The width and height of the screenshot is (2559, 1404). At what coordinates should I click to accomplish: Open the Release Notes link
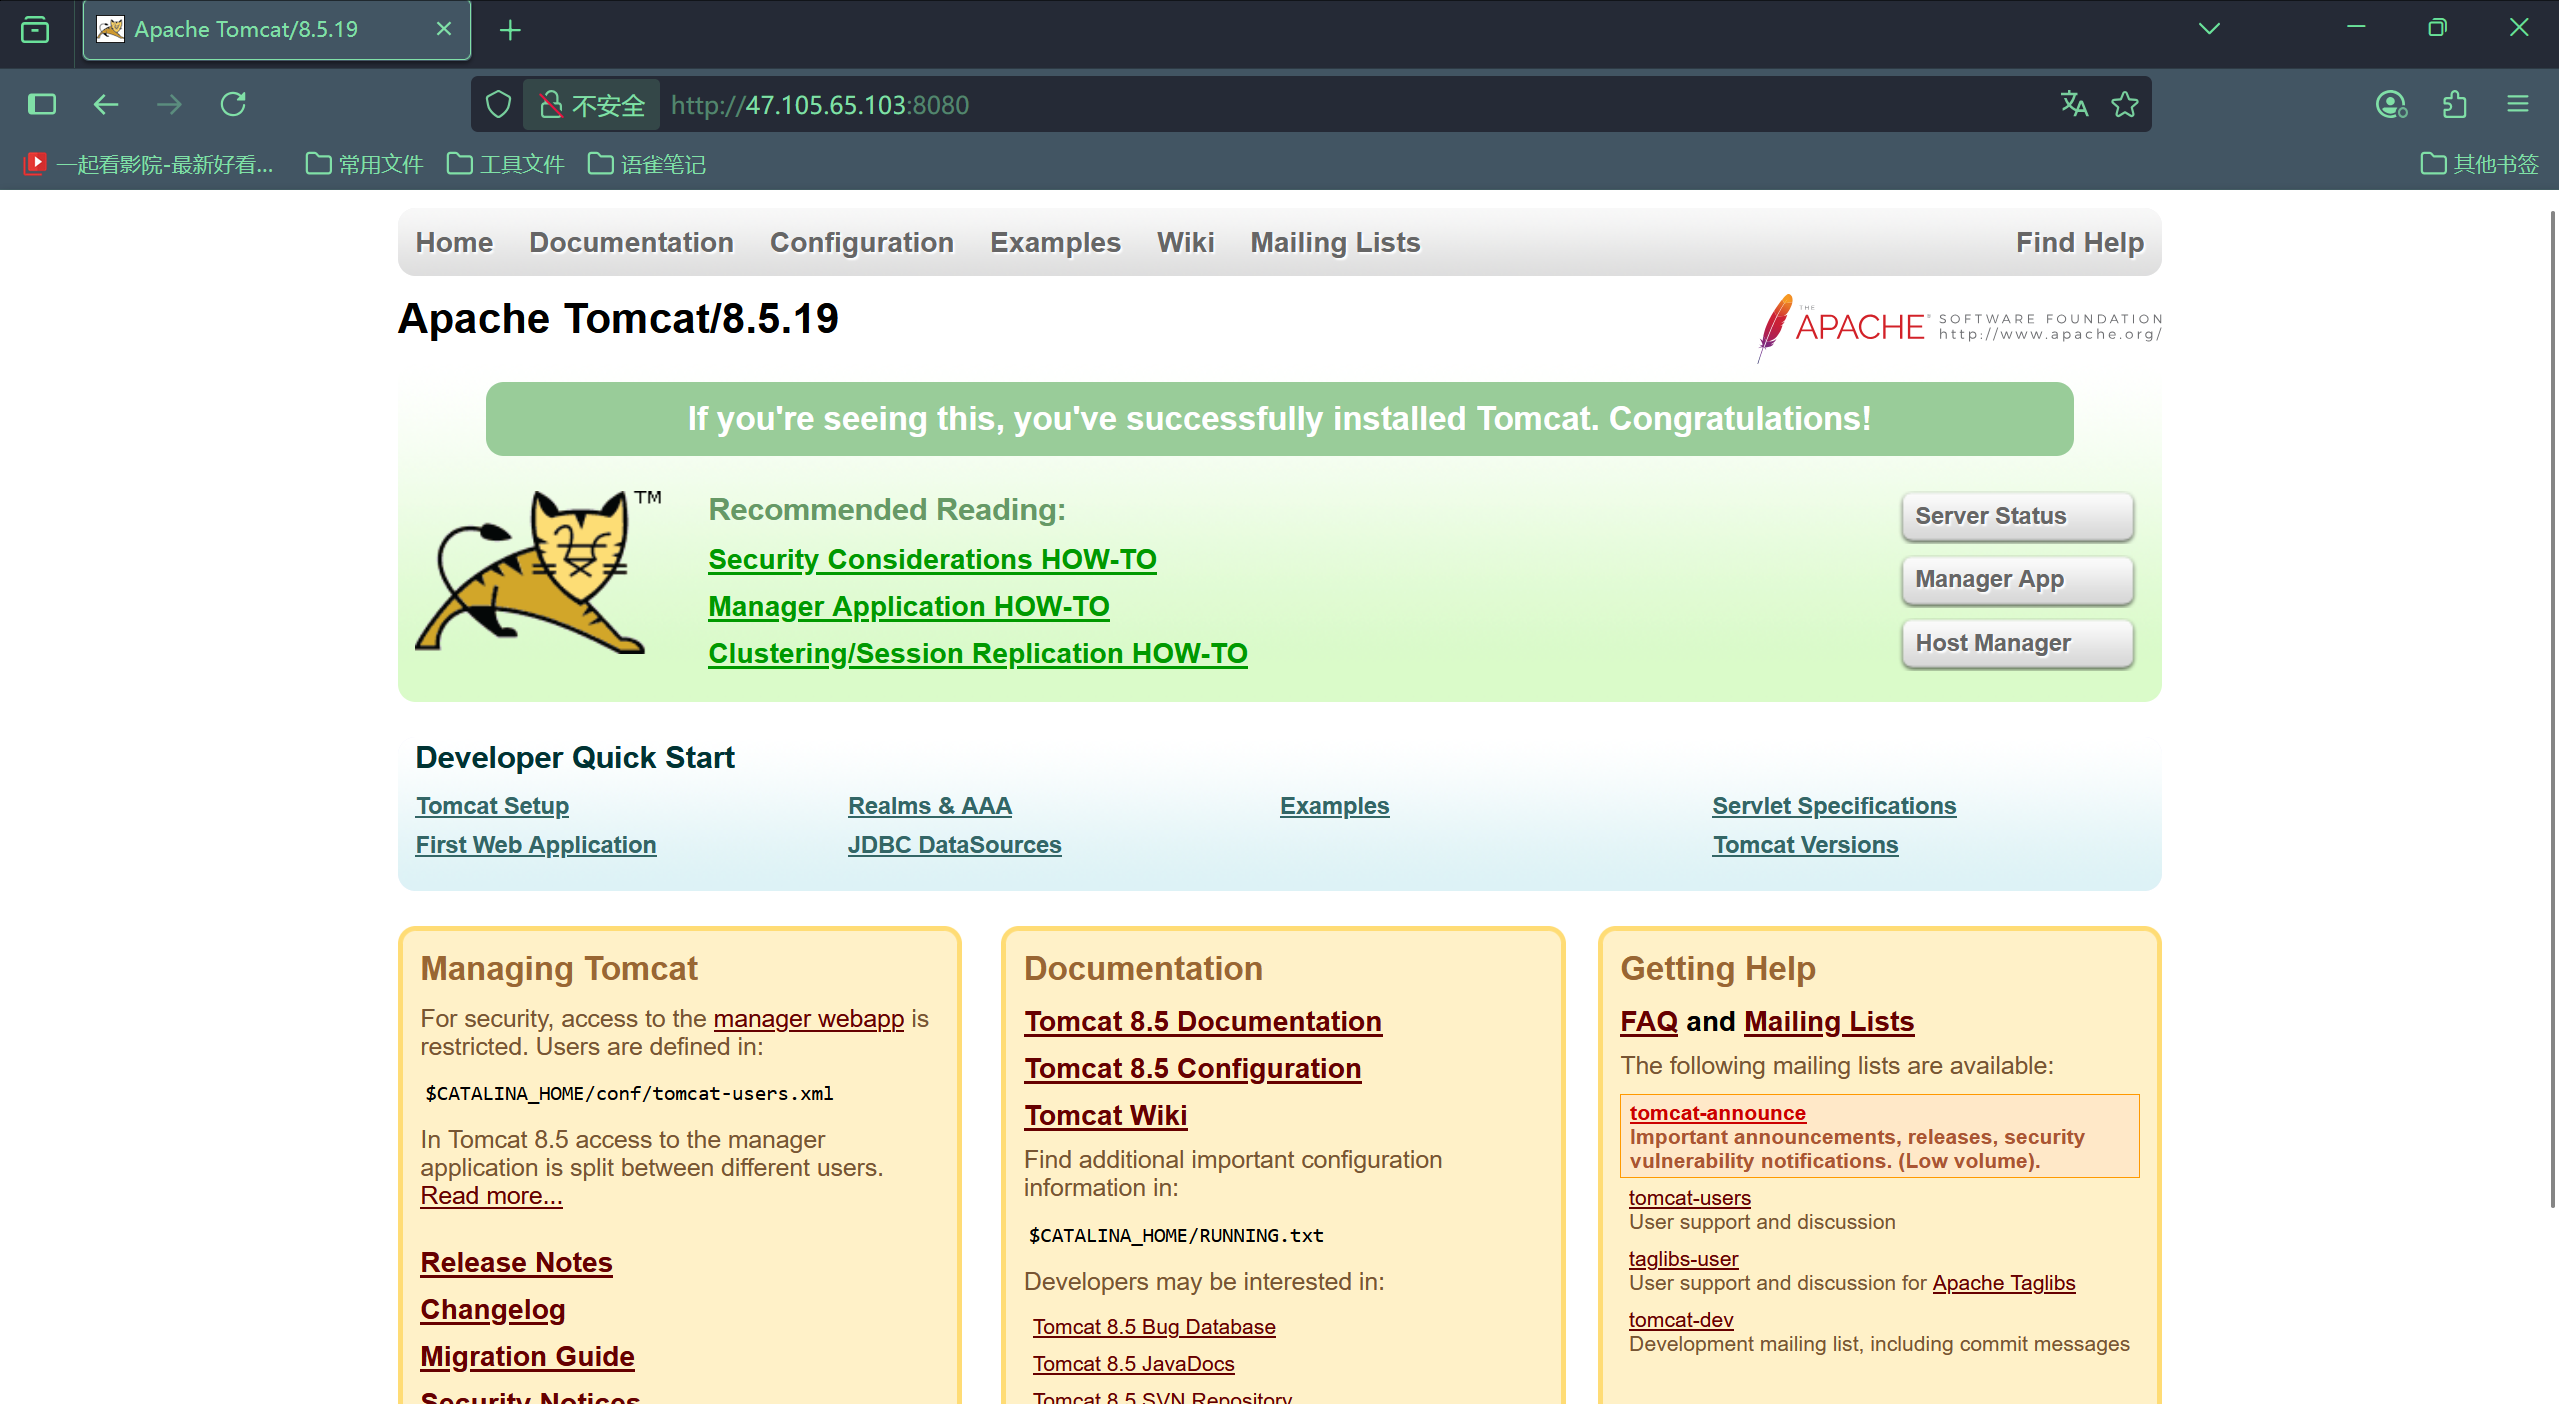point(516,1262)
